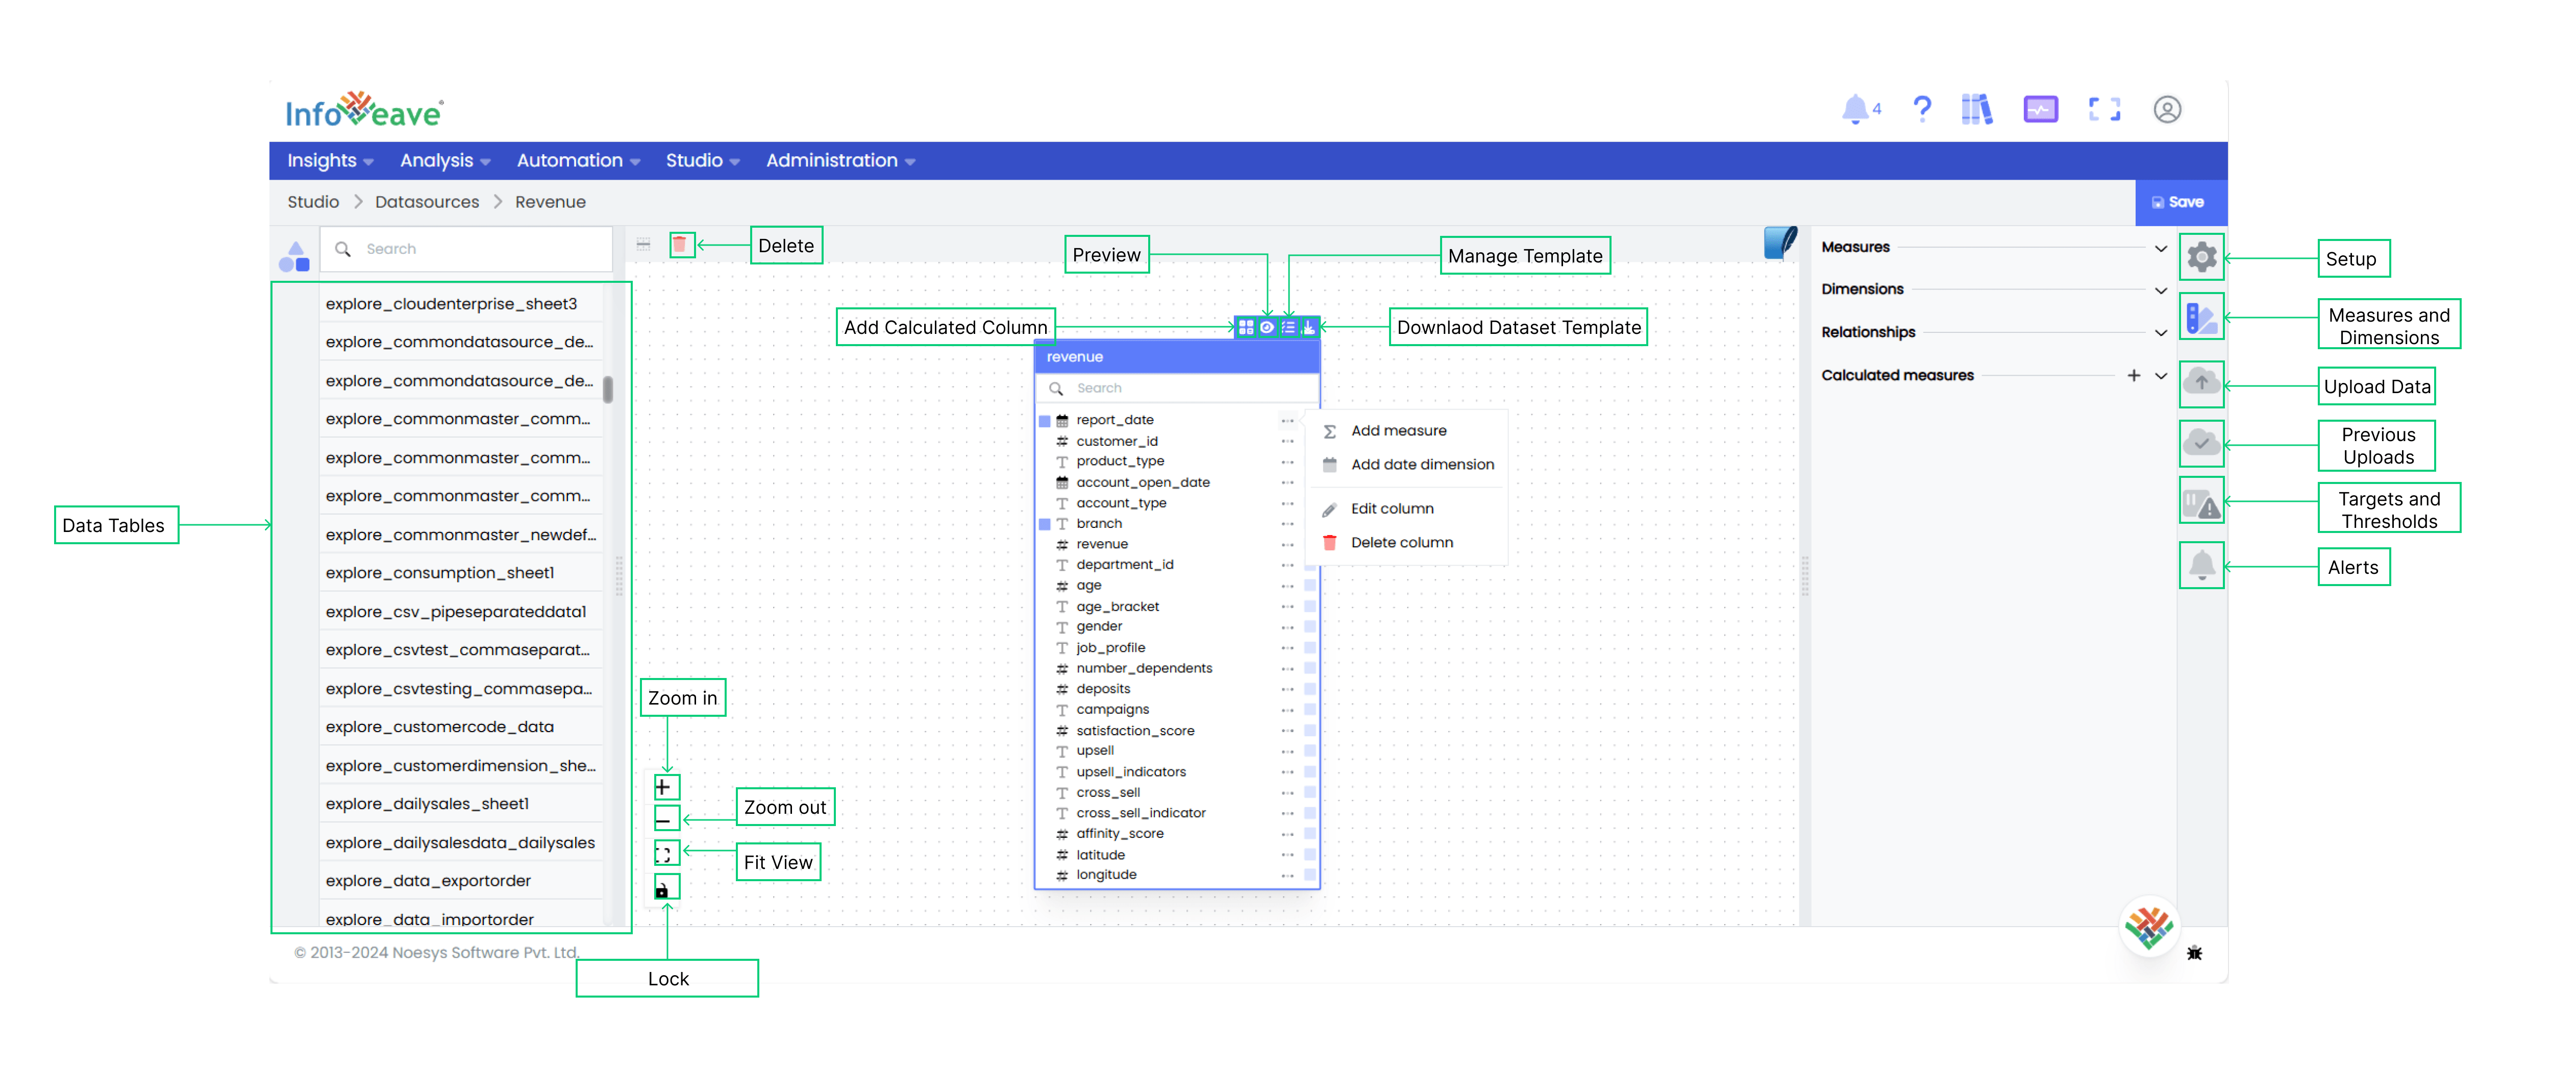This screenshot has width=2576, height=1066.
Task: Toggle the Lock view mode
Action: coord(664,892)
